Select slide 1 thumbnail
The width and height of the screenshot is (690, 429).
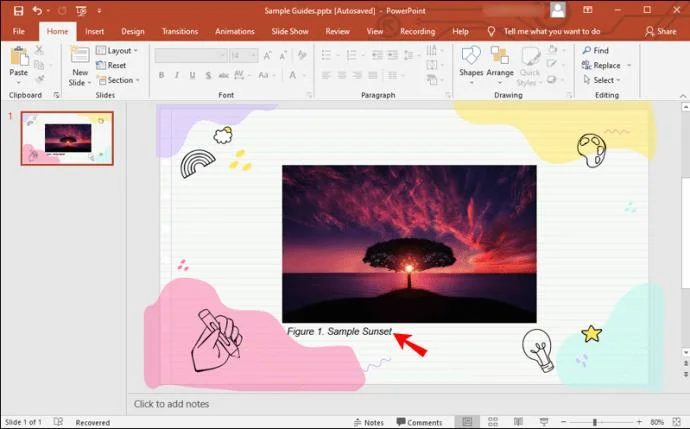click(x=67, y=138)
